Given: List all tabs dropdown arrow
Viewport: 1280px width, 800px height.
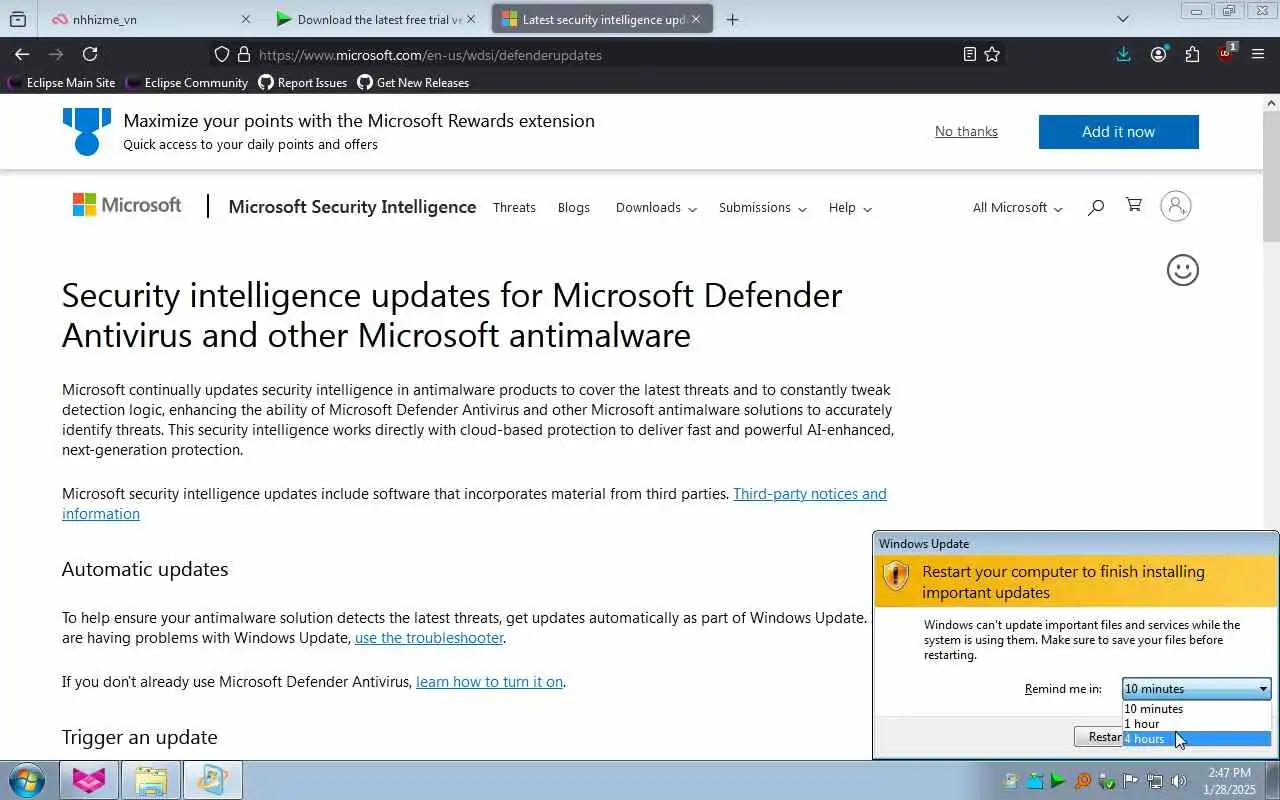Looking at the screenshot, I should [x=1123, y=19].
